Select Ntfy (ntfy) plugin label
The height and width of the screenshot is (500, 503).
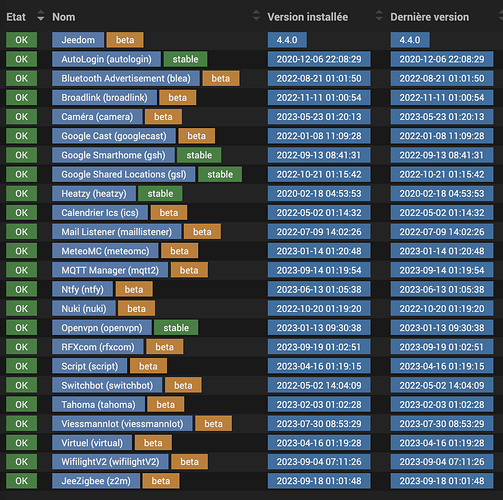[82, 289]
